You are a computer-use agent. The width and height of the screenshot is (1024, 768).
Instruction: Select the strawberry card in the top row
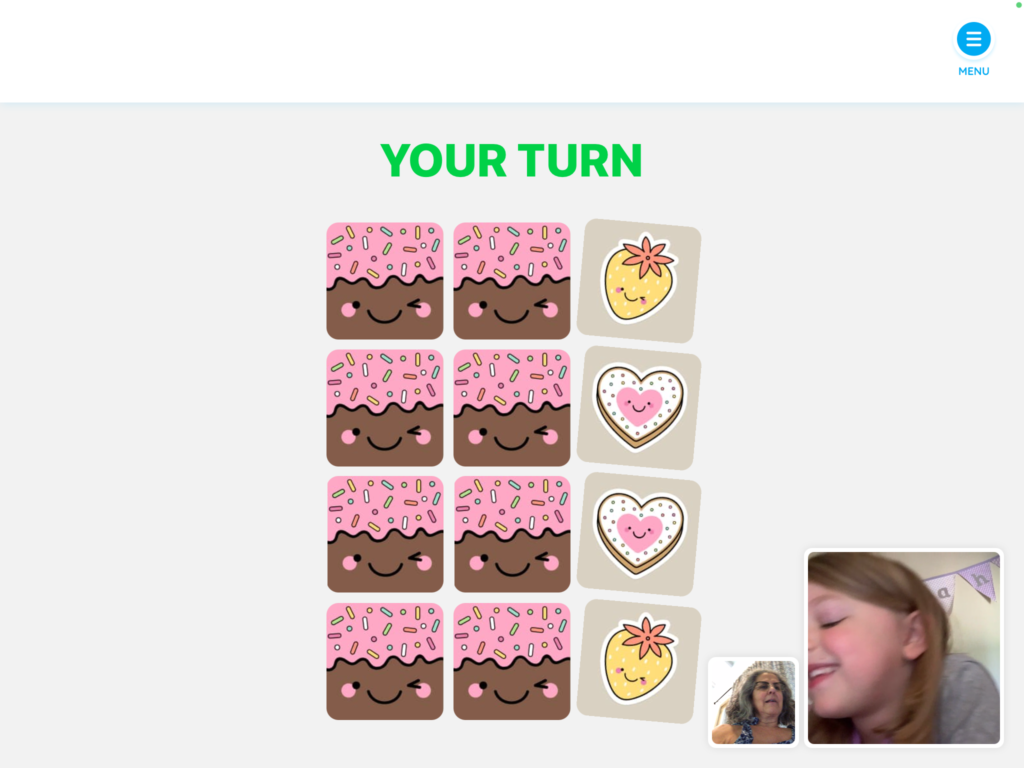639,281
